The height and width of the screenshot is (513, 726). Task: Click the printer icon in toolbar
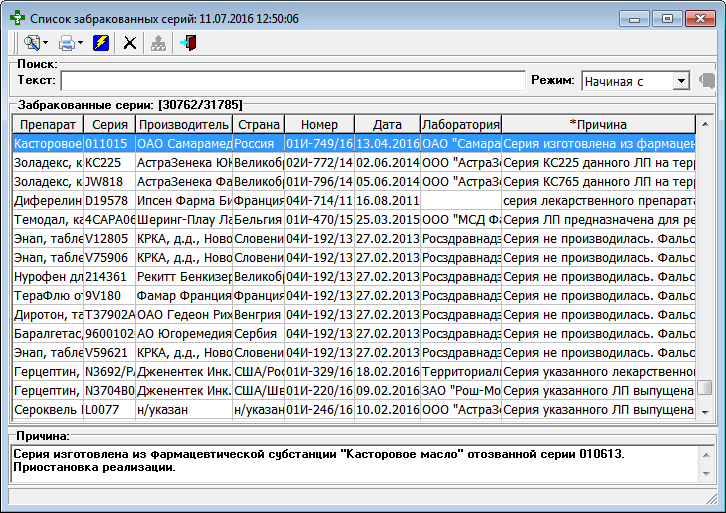[x=66, y=43]
